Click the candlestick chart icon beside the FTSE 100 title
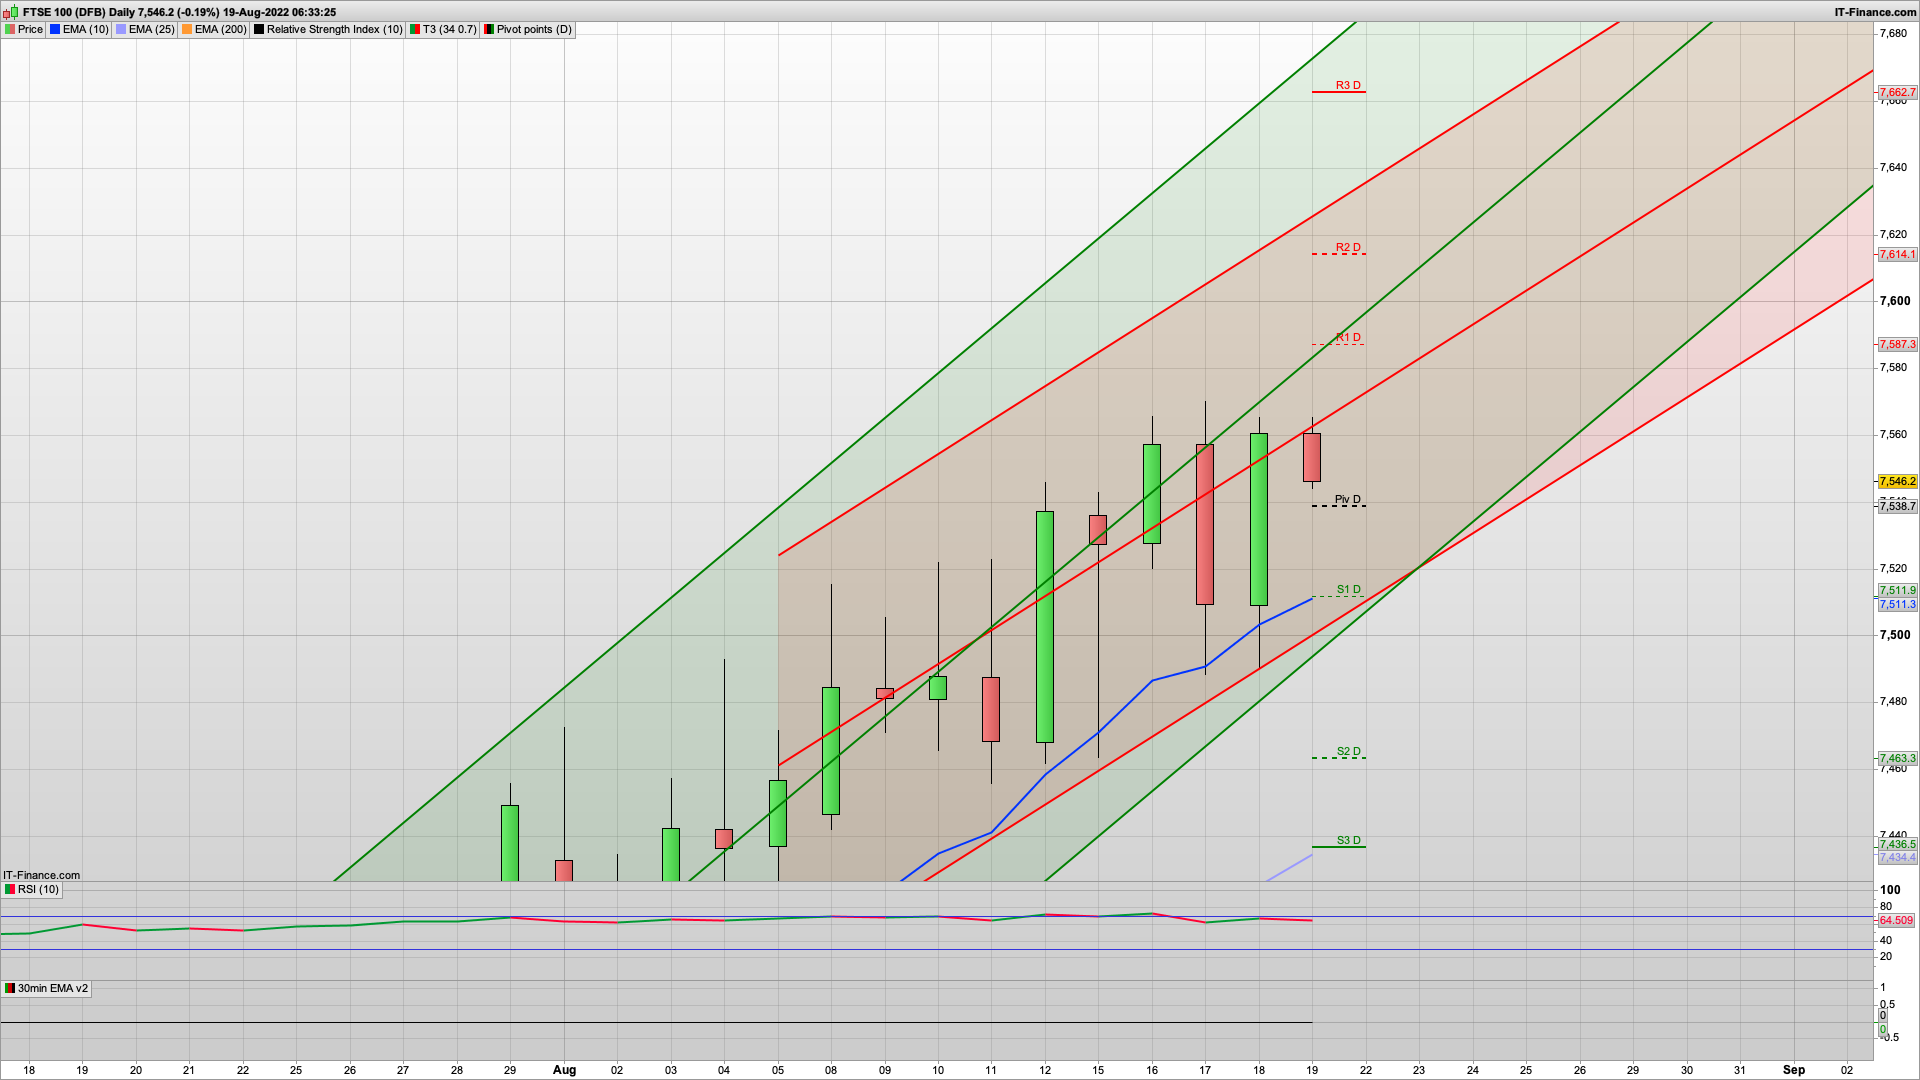 11,12
